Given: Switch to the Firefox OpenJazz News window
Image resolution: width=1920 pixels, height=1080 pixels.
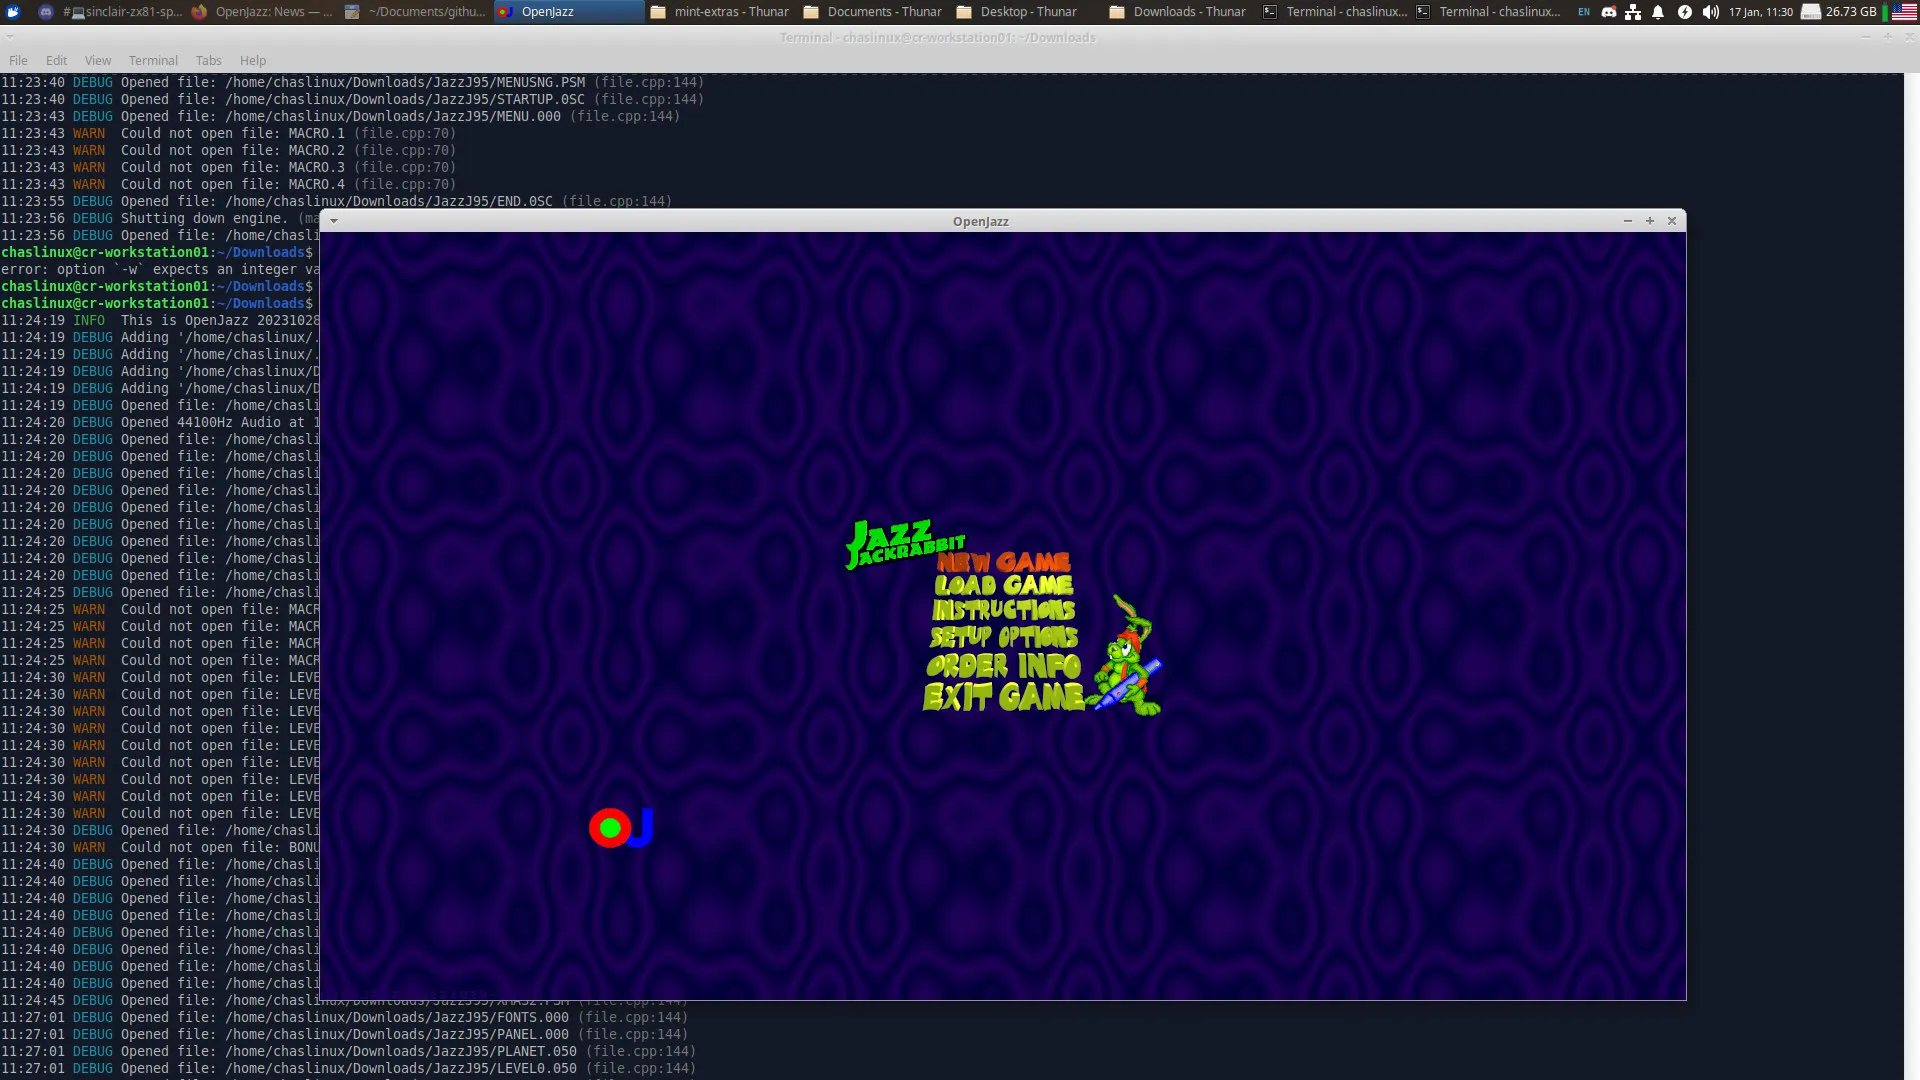Looking at the screenshot, I should tap(262, 12).
